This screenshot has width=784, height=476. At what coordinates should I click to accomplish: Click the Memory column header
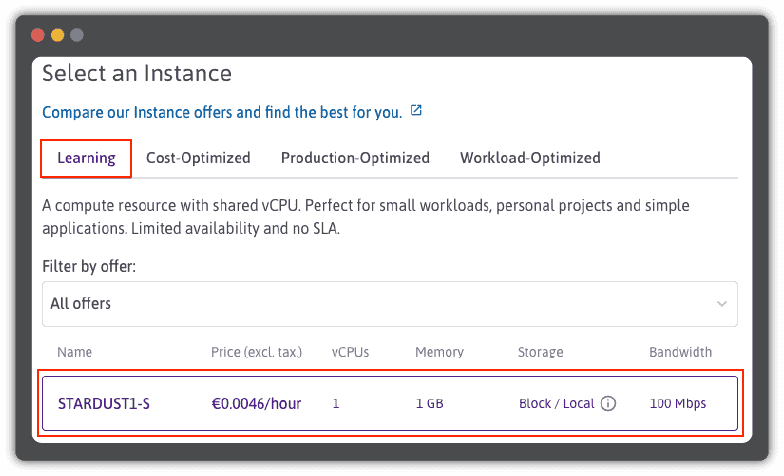[439, 352]
